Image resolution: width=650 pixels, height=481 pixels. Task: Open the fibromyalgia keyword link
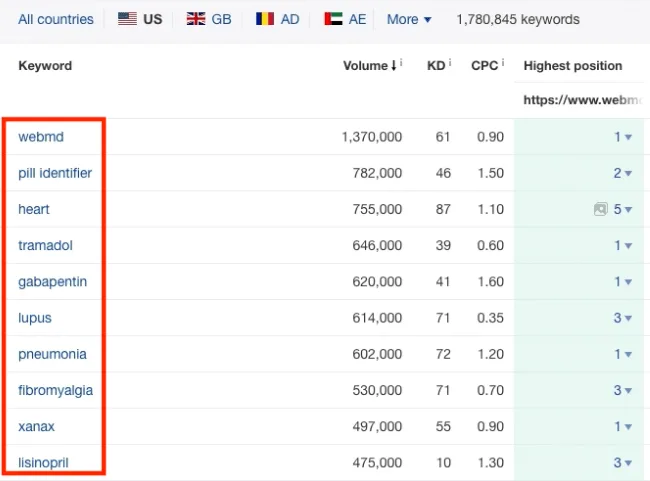click(x=56, y=390)
